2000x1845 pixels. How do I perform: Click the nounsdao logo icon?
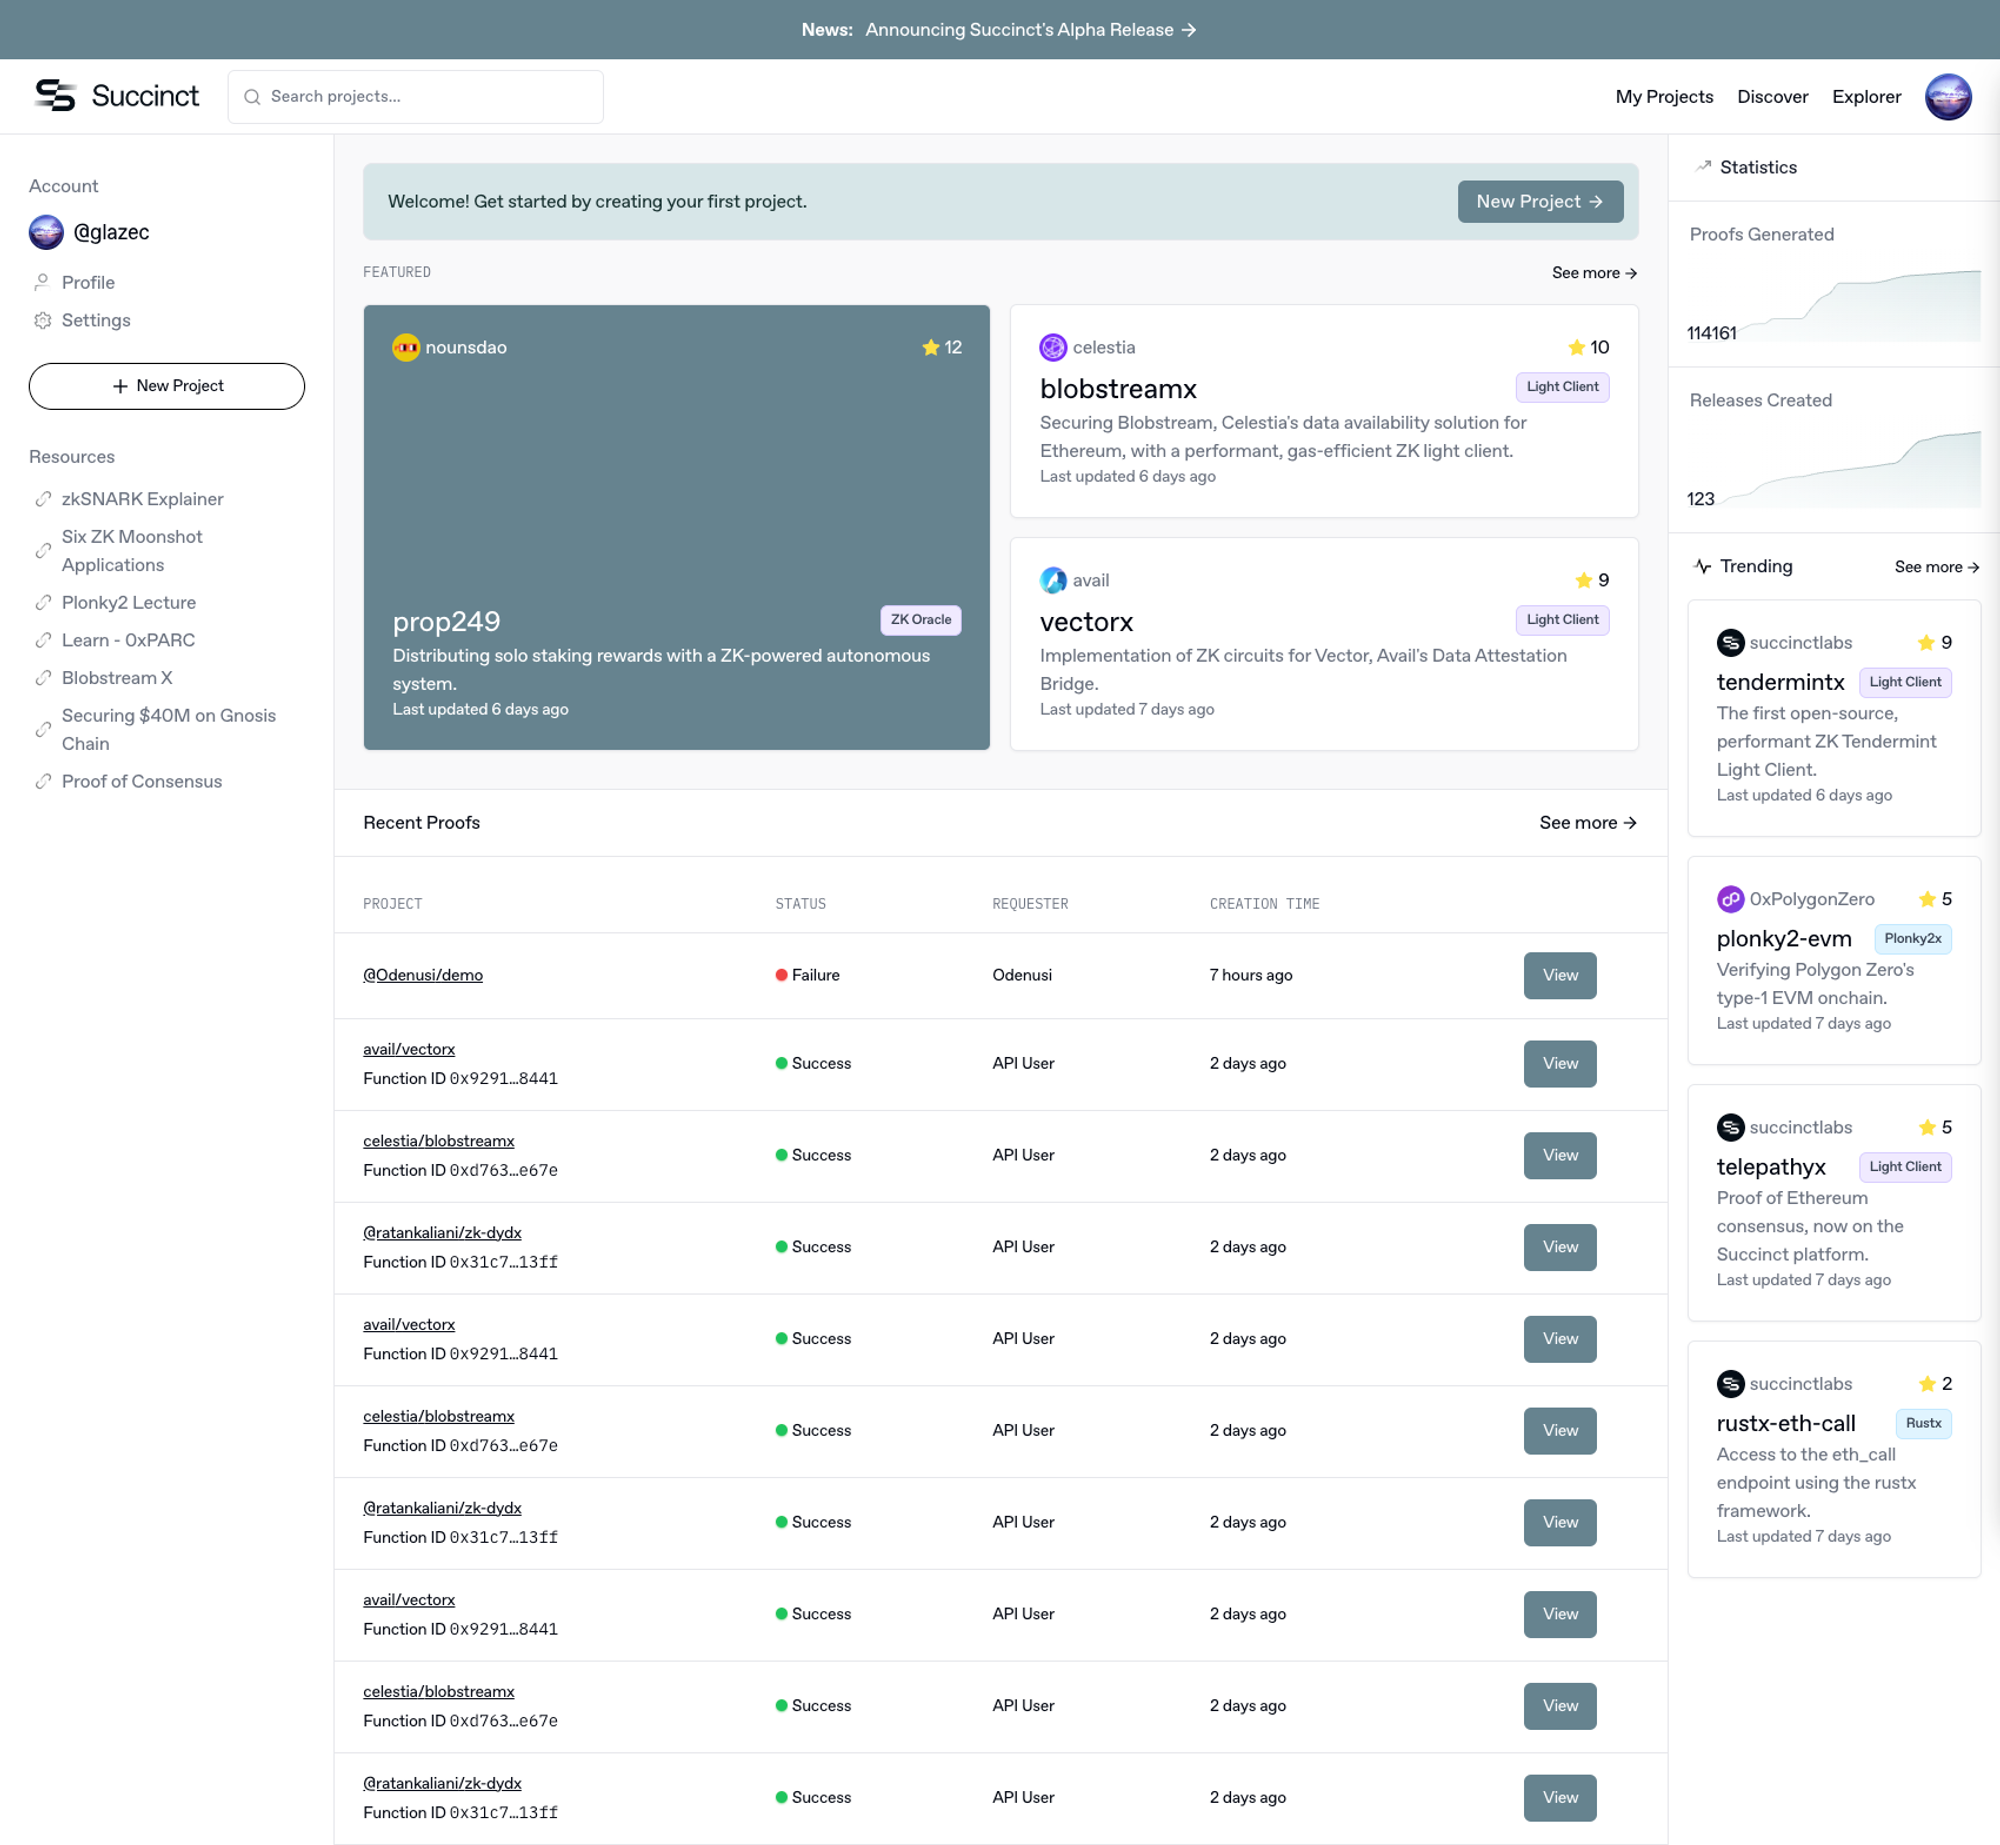(406, 347)
